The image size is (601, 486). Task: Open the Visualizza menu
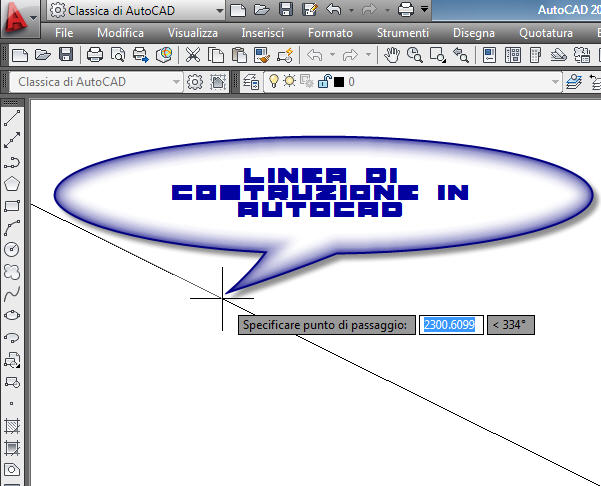(193, 33)
